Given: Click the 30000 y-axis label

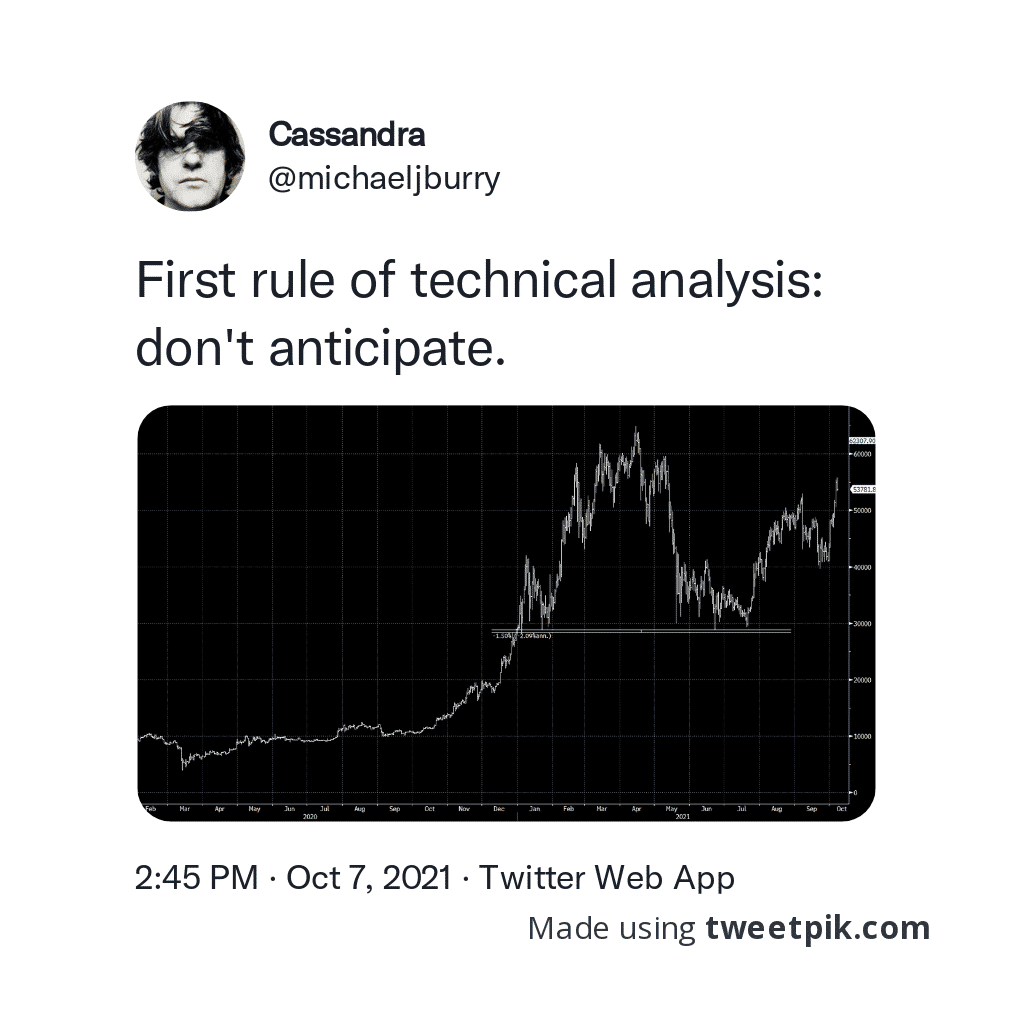Looking at the screenshot, I should (862, 624).
